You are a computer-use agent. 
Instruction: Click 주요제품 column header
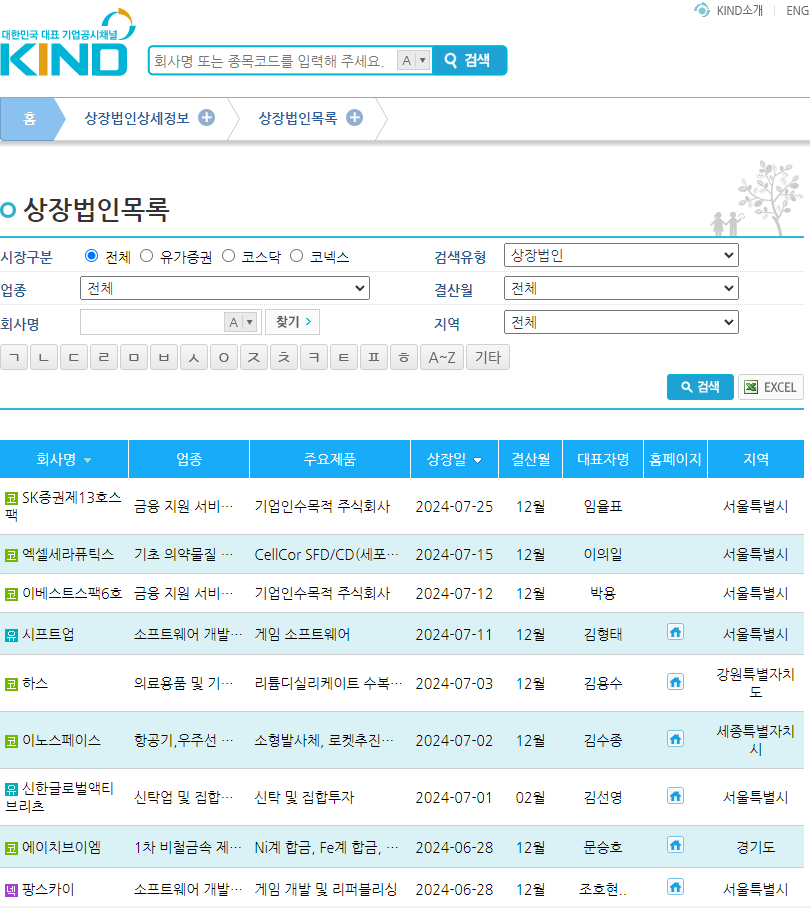click(329, 459)
